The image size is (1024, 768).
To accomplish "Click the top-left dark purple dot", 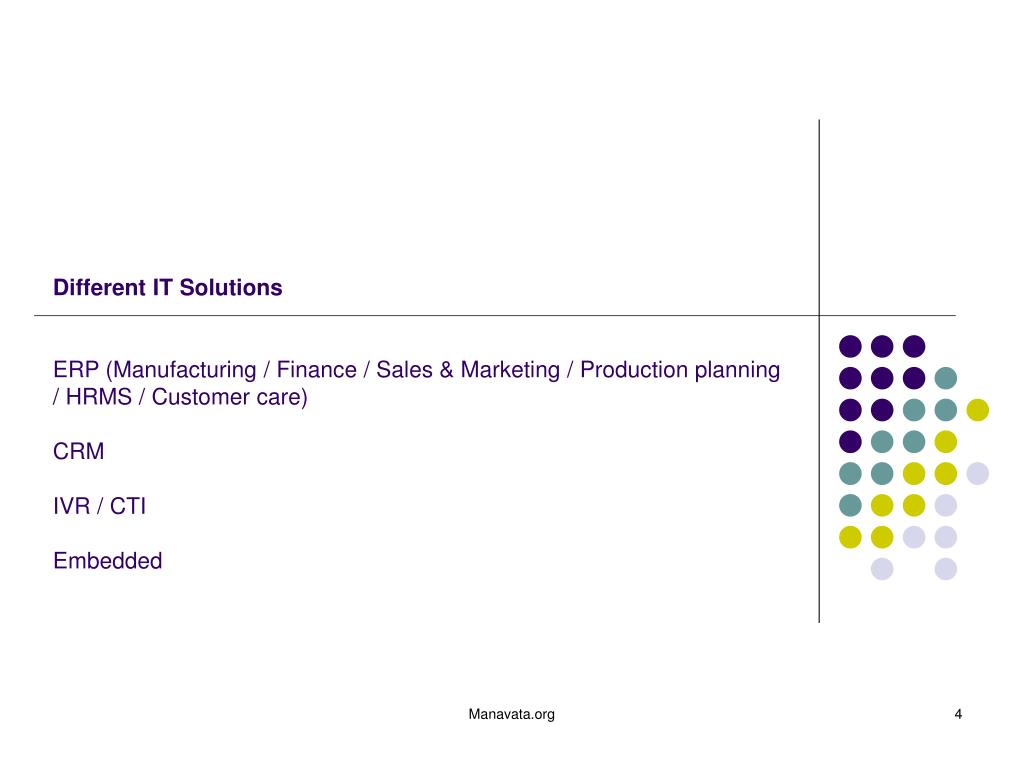I will click(850, 346).
